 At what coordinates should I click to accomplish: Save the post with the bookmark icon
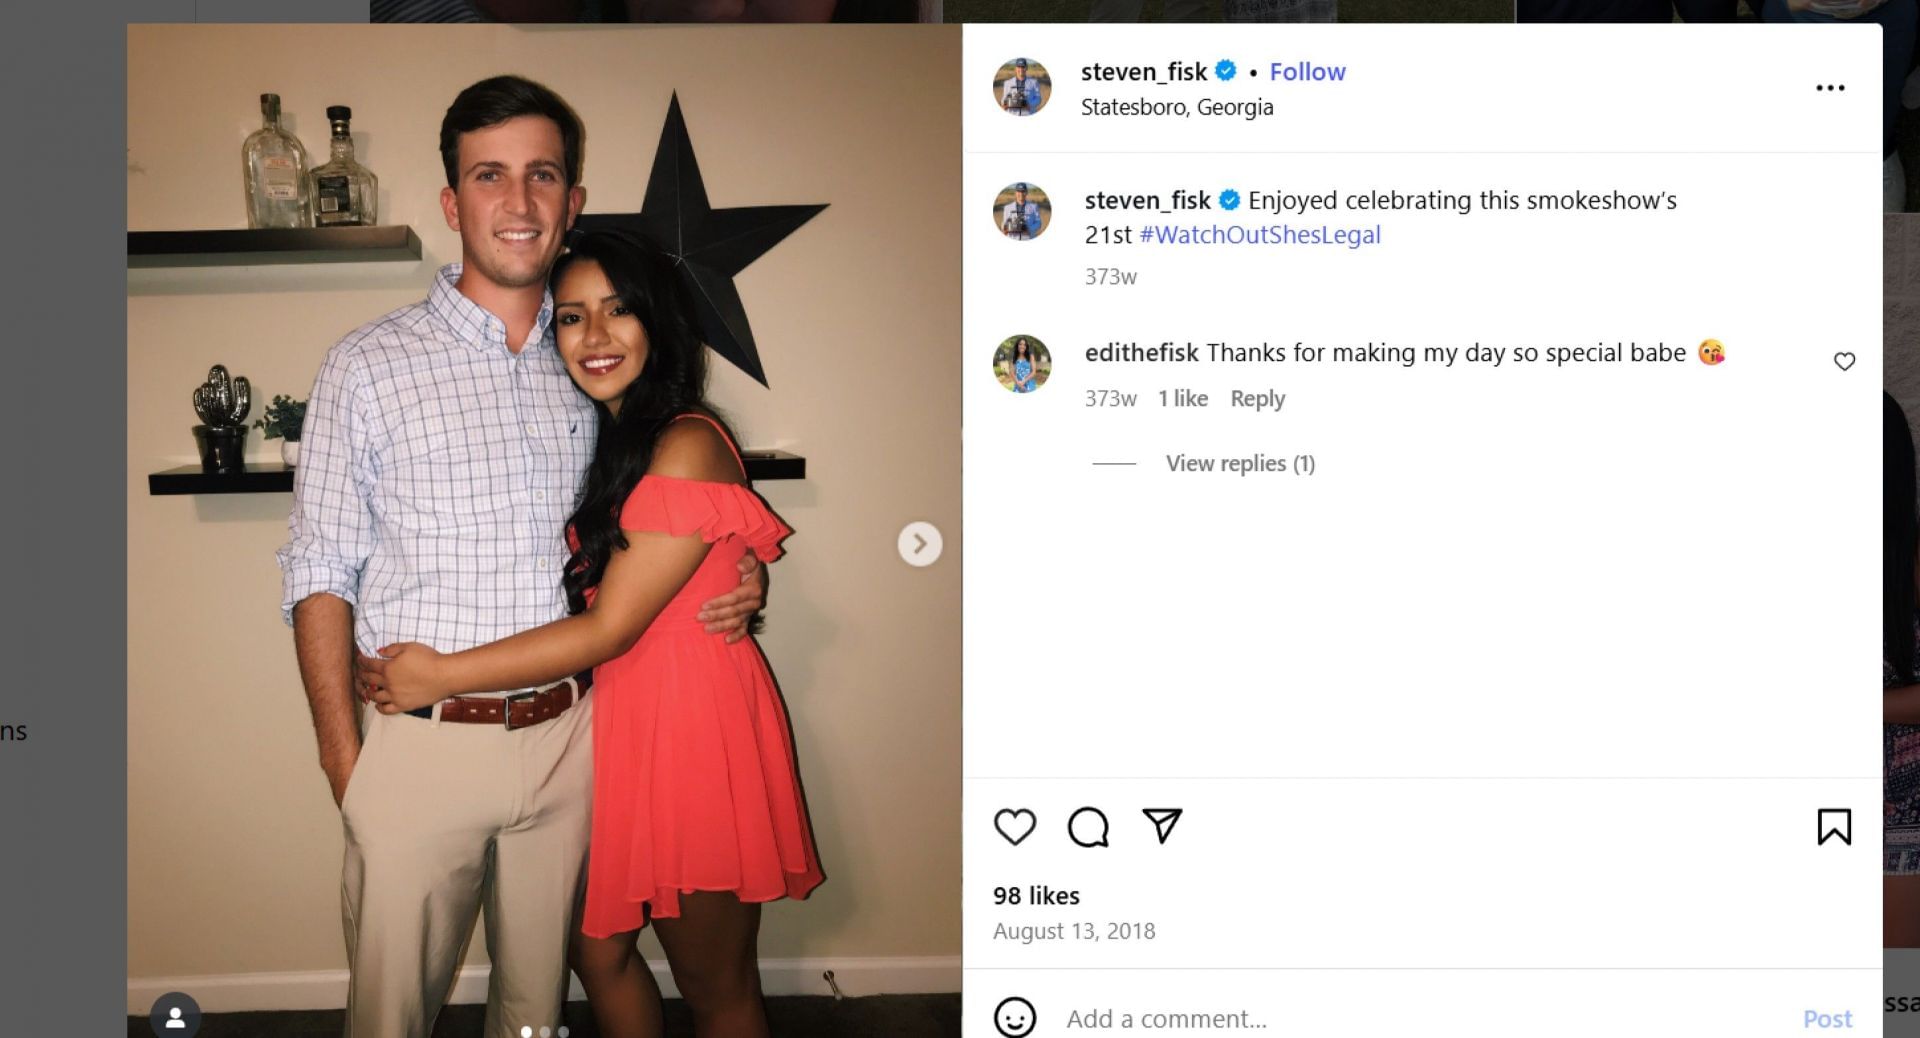[1833, 827]
